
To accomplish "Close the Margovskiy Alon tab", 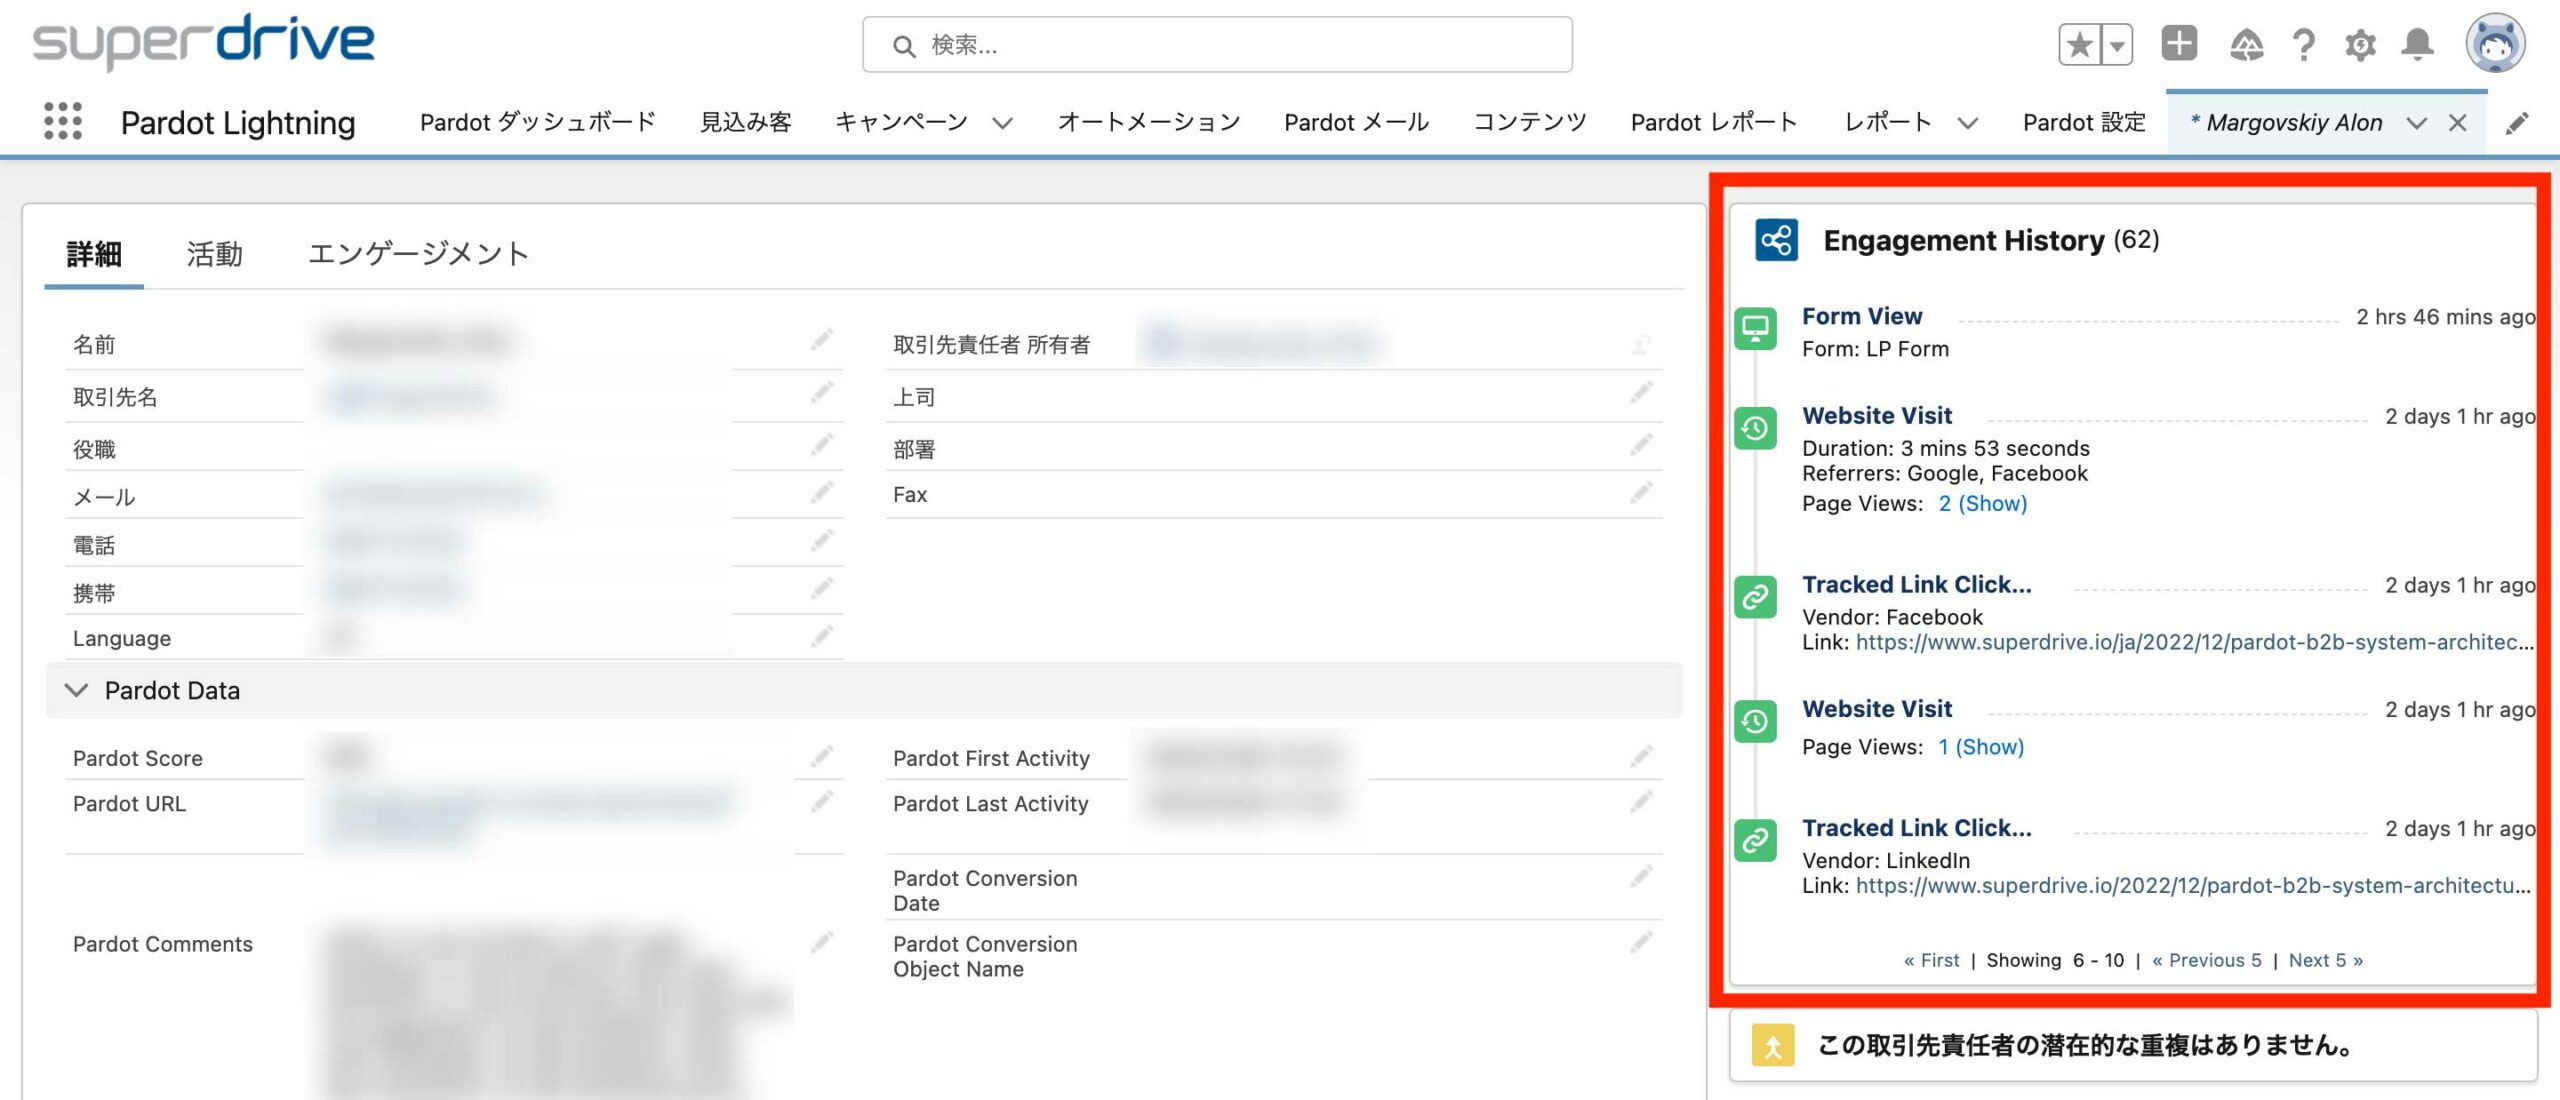I will [2457, 123].
